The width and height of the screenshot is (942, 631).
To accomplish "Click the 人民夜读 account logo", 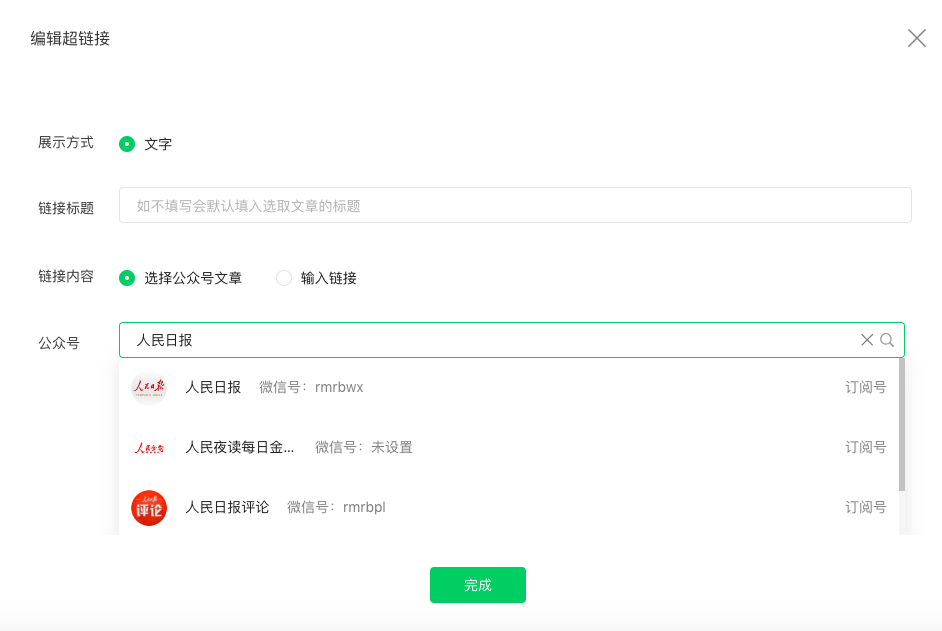I will tap(149, 448).
